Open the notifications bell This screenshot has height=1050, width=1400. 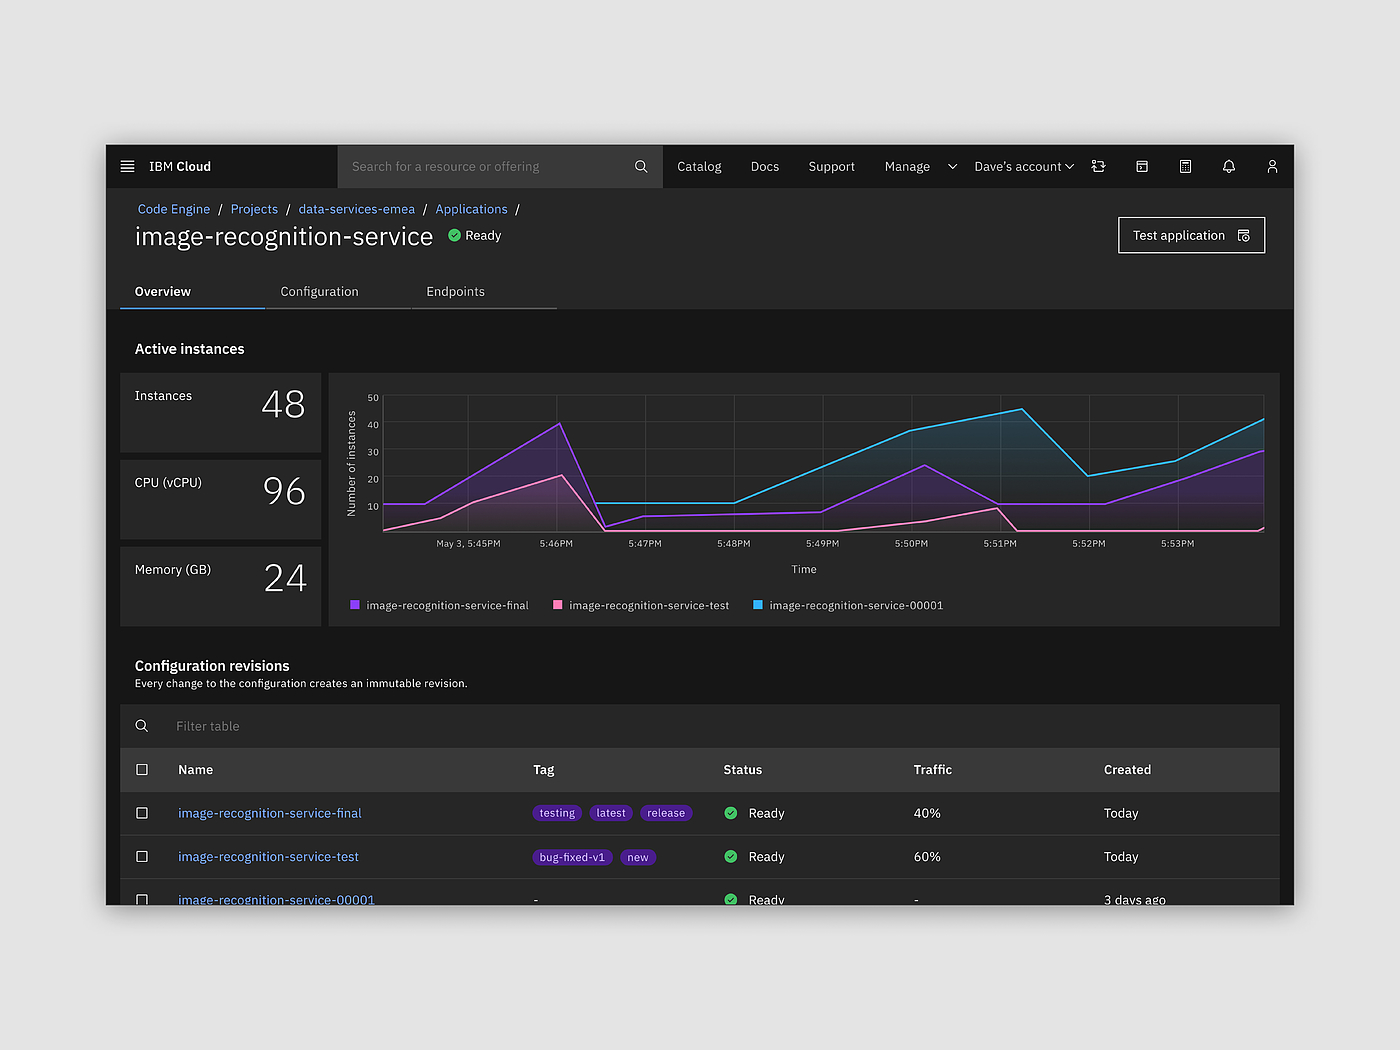1229,167
